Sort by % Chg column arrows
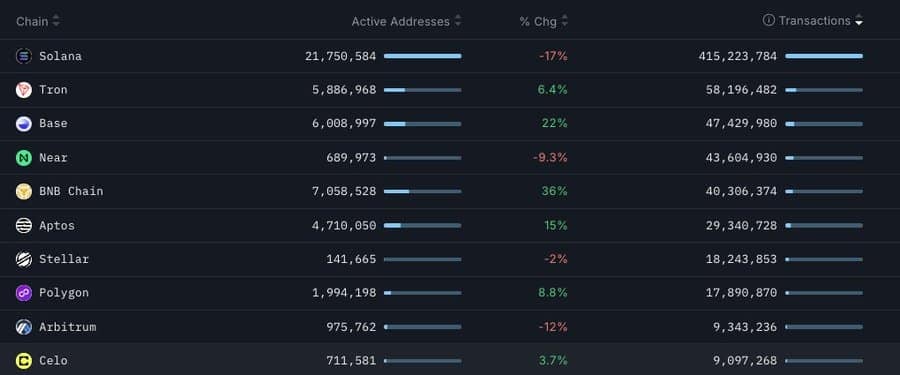Screen dimensions: 900x375 coord(564,21)
